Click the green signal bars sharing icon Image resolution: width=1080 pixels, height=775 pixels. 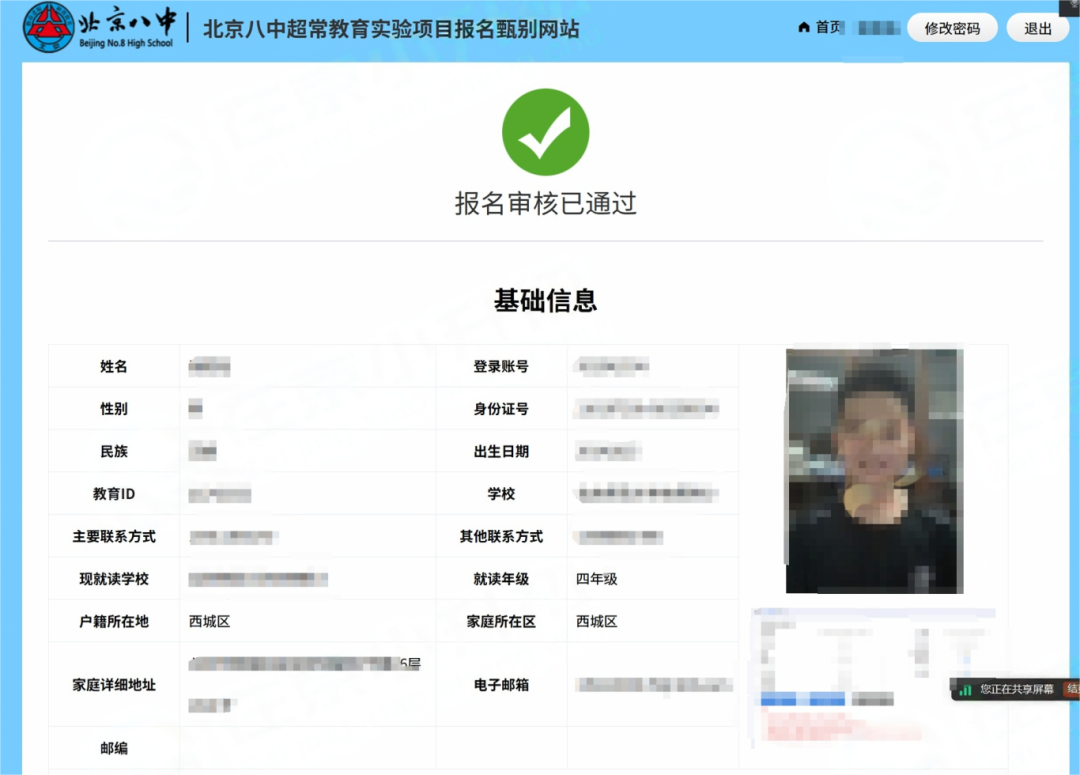[x=966, y=690]
